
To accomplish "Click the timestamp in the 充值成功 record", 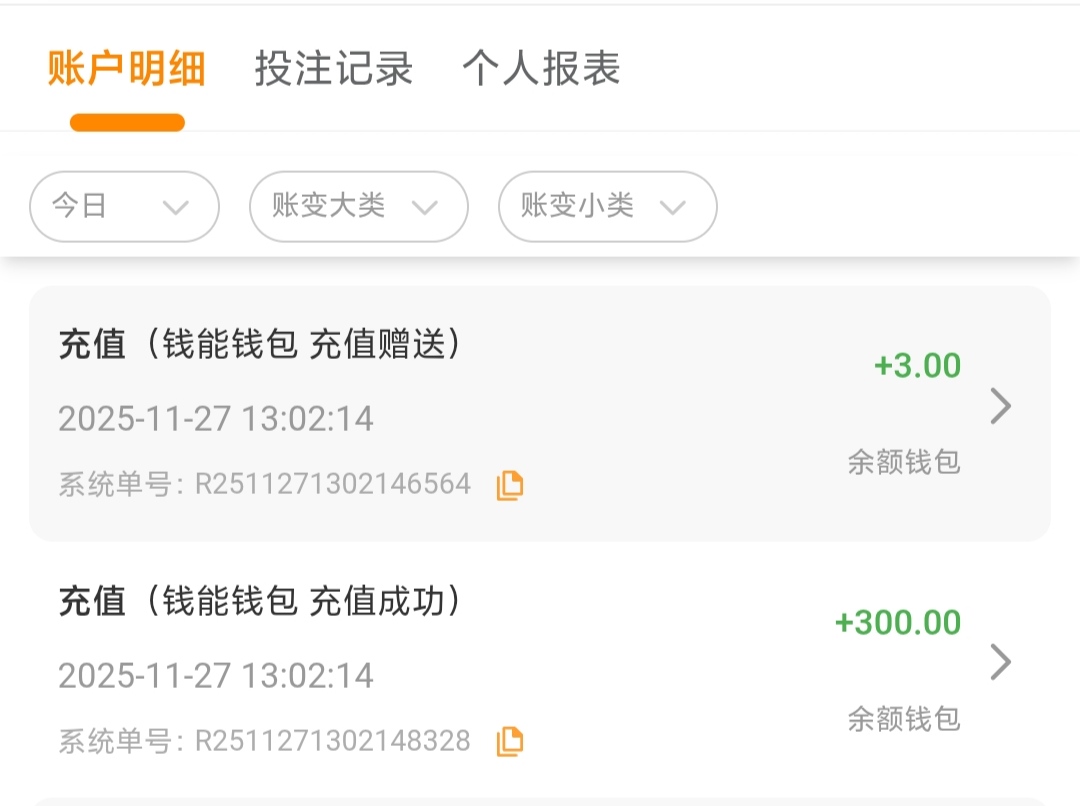I will (x=216, y=675).
